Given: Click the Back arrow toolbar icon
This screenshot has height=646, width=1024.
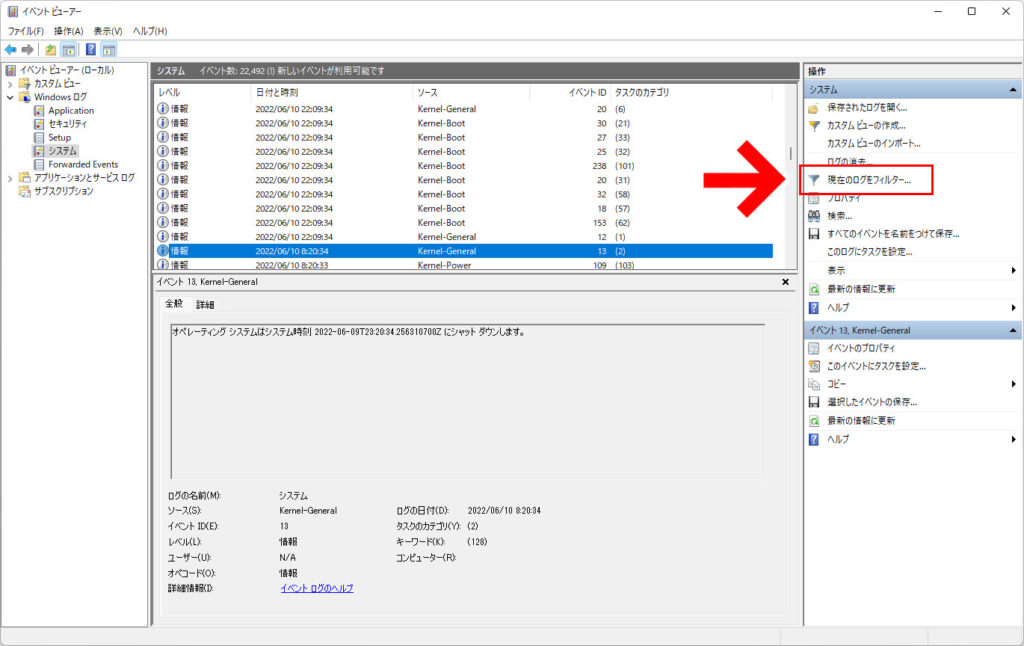Looking at the screenshot, I should 10,50.
